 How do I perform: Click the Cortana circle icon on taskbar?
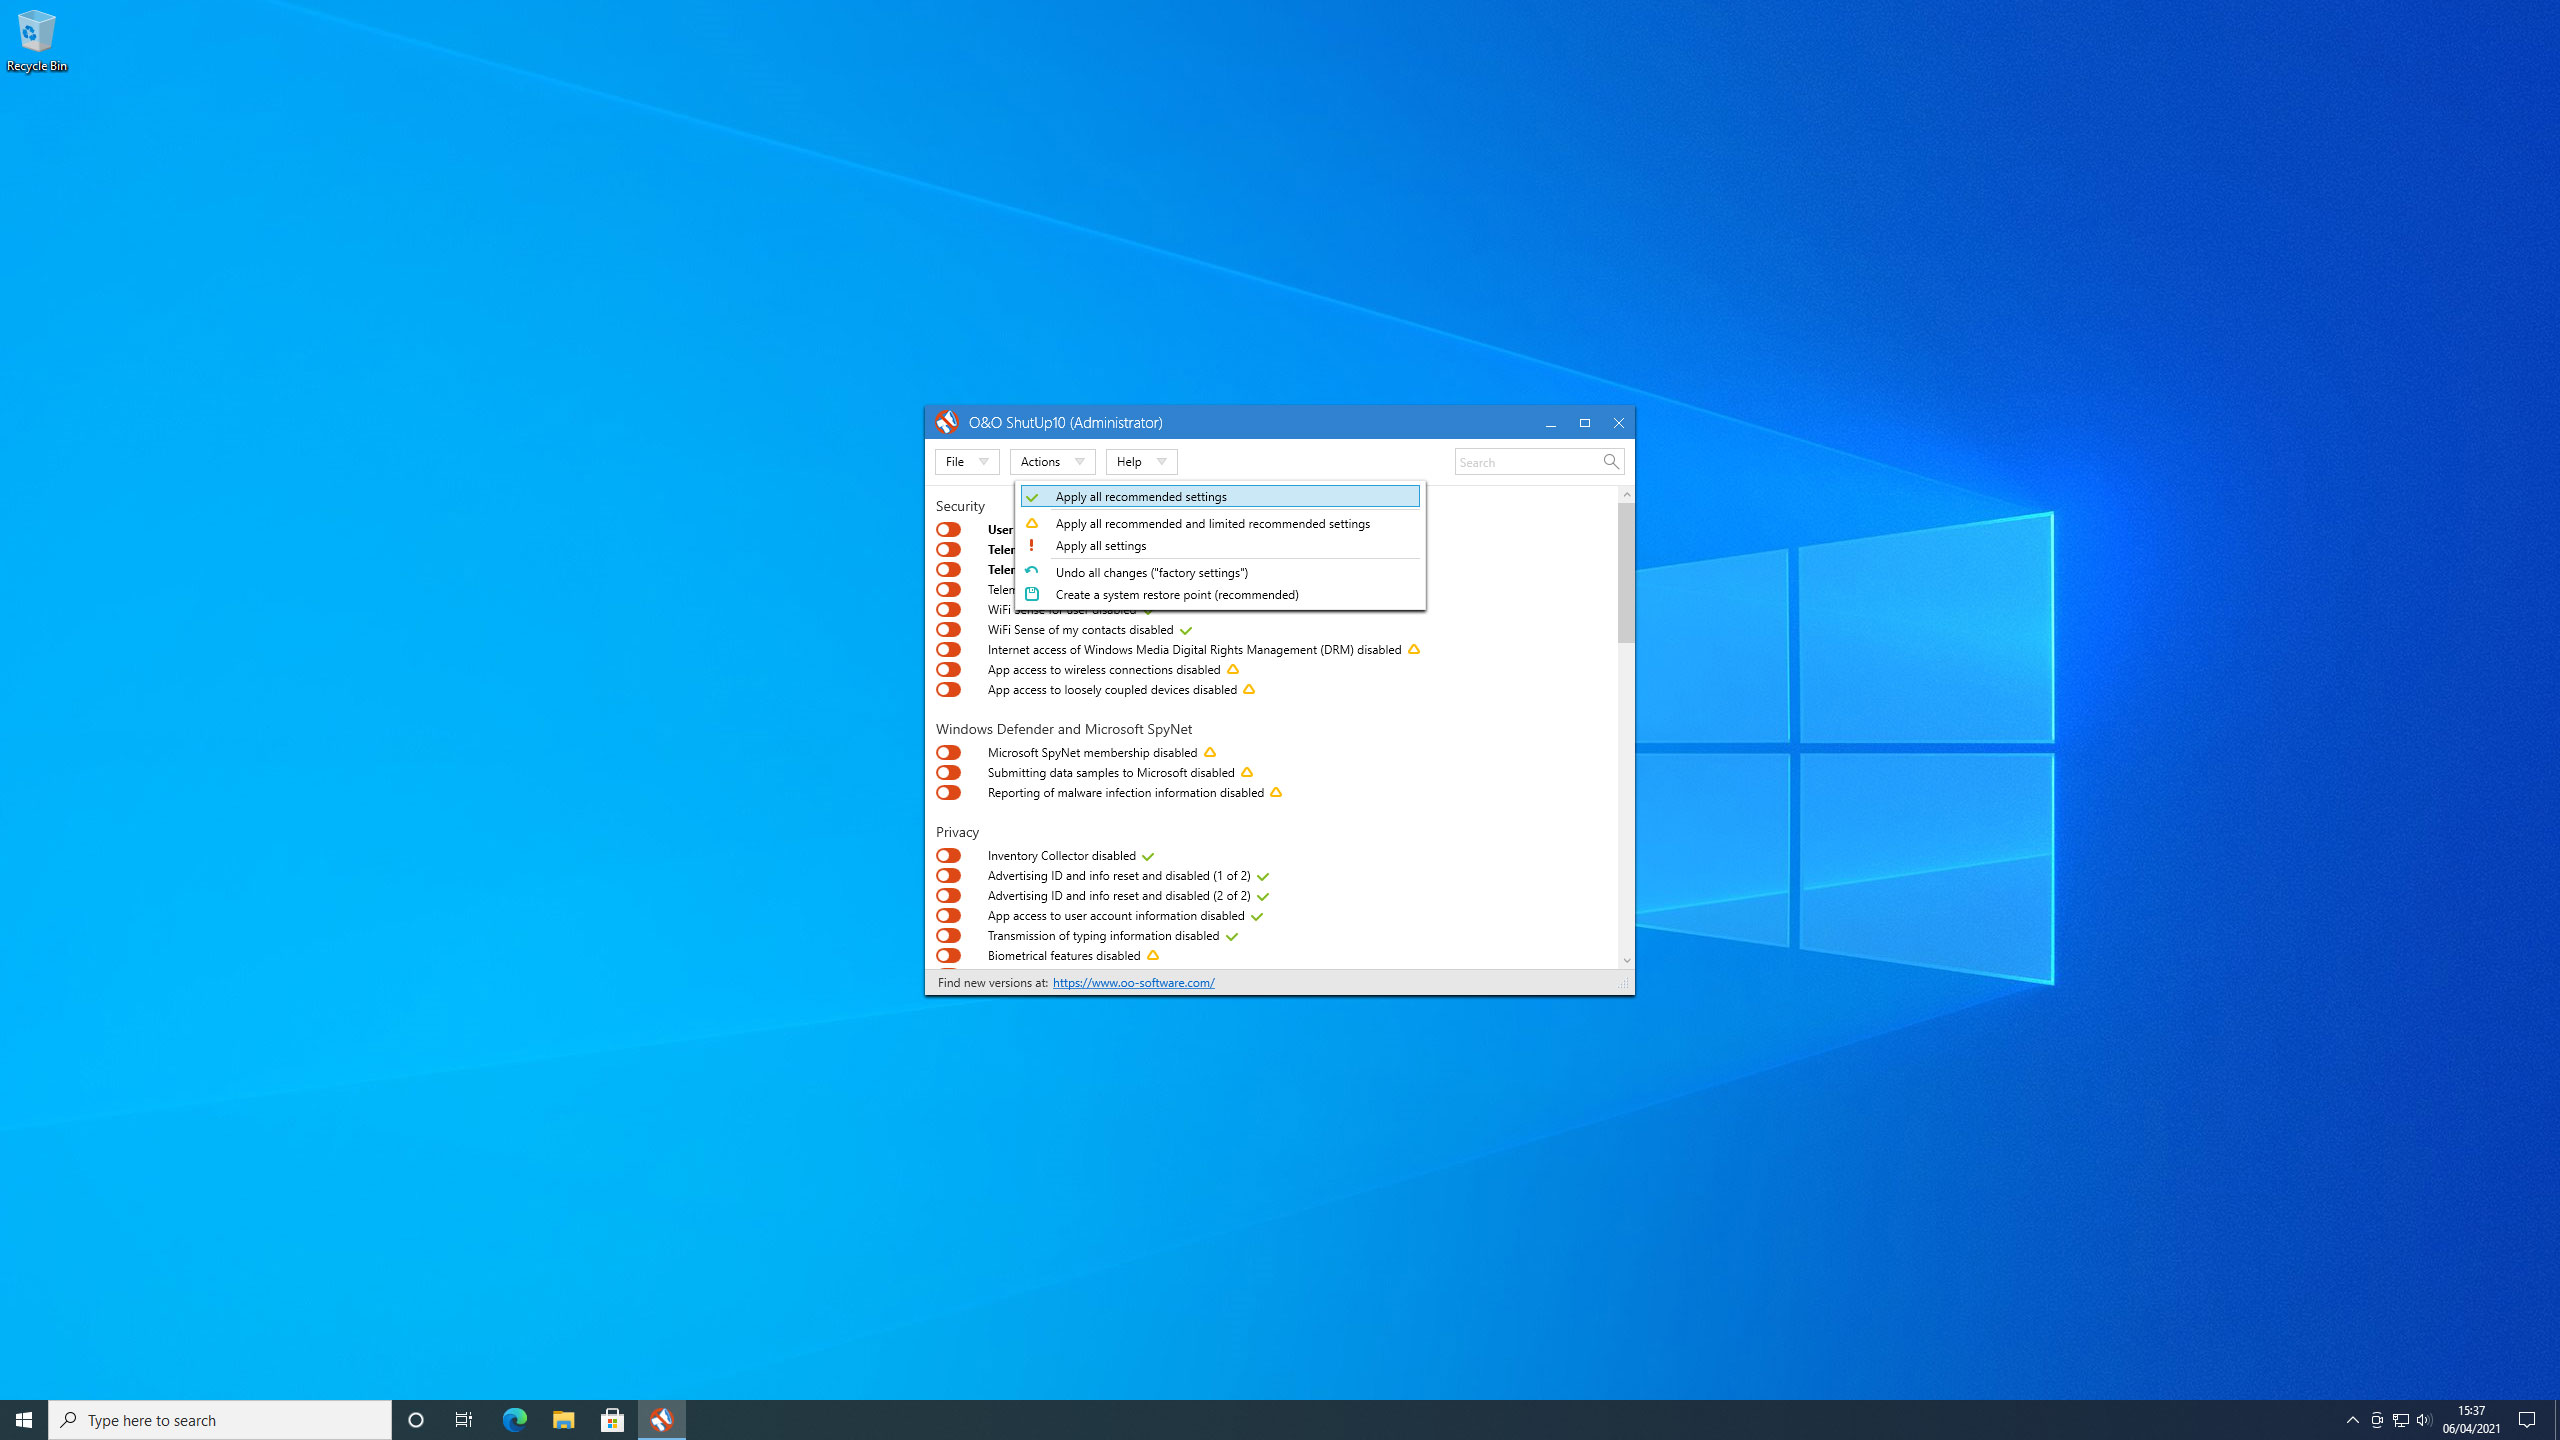tap(416, 1420)
